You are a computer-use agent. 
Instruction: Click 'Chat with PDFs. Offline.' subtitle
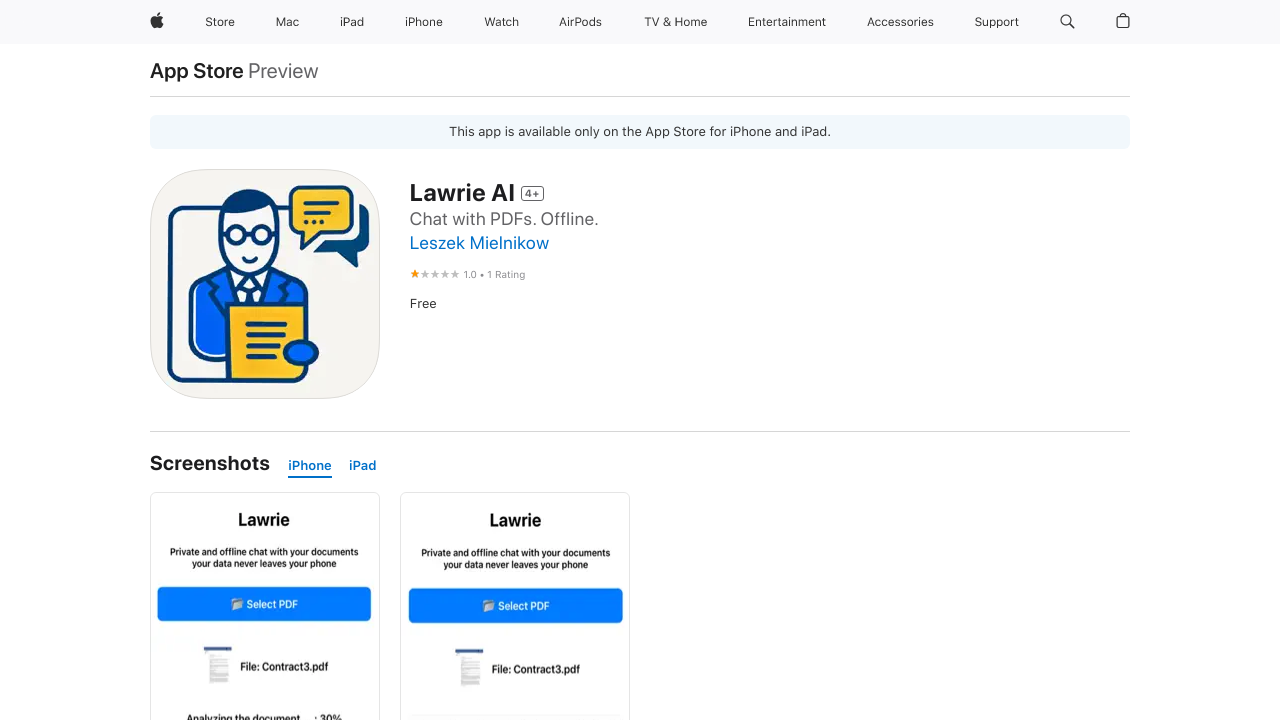[504, 219]
